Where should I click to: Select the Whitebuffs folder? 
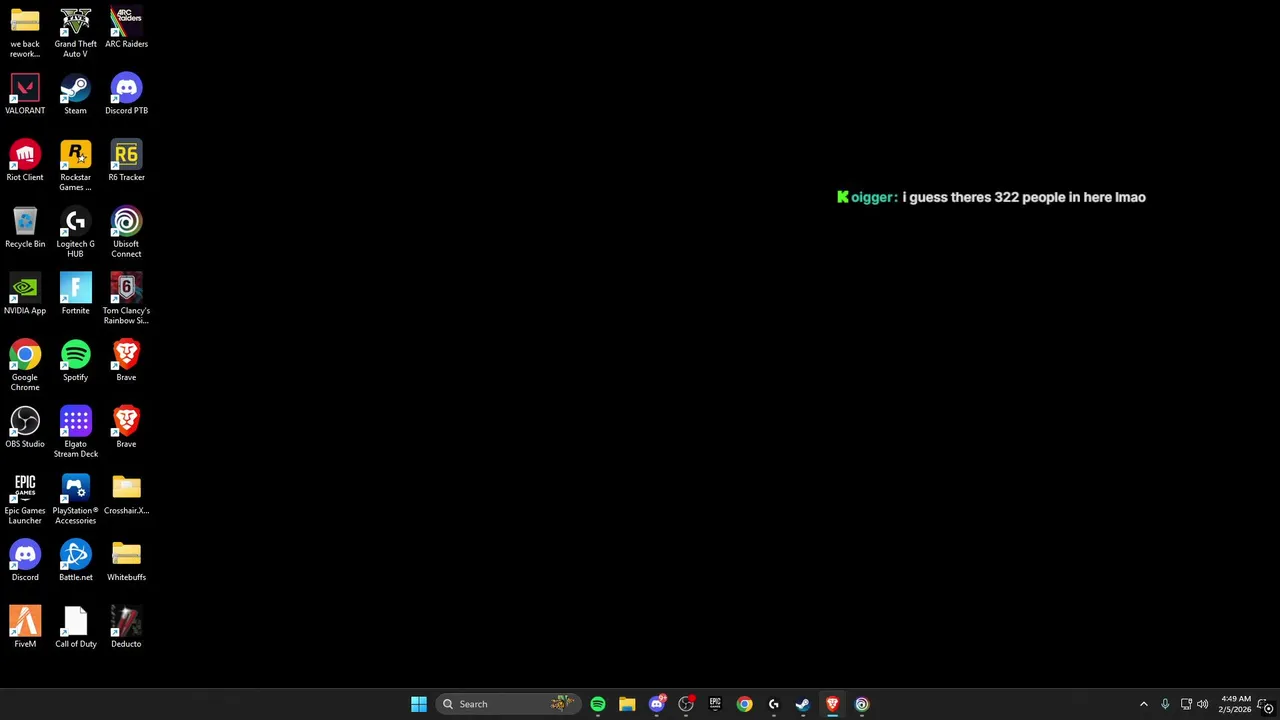(126, 561)
